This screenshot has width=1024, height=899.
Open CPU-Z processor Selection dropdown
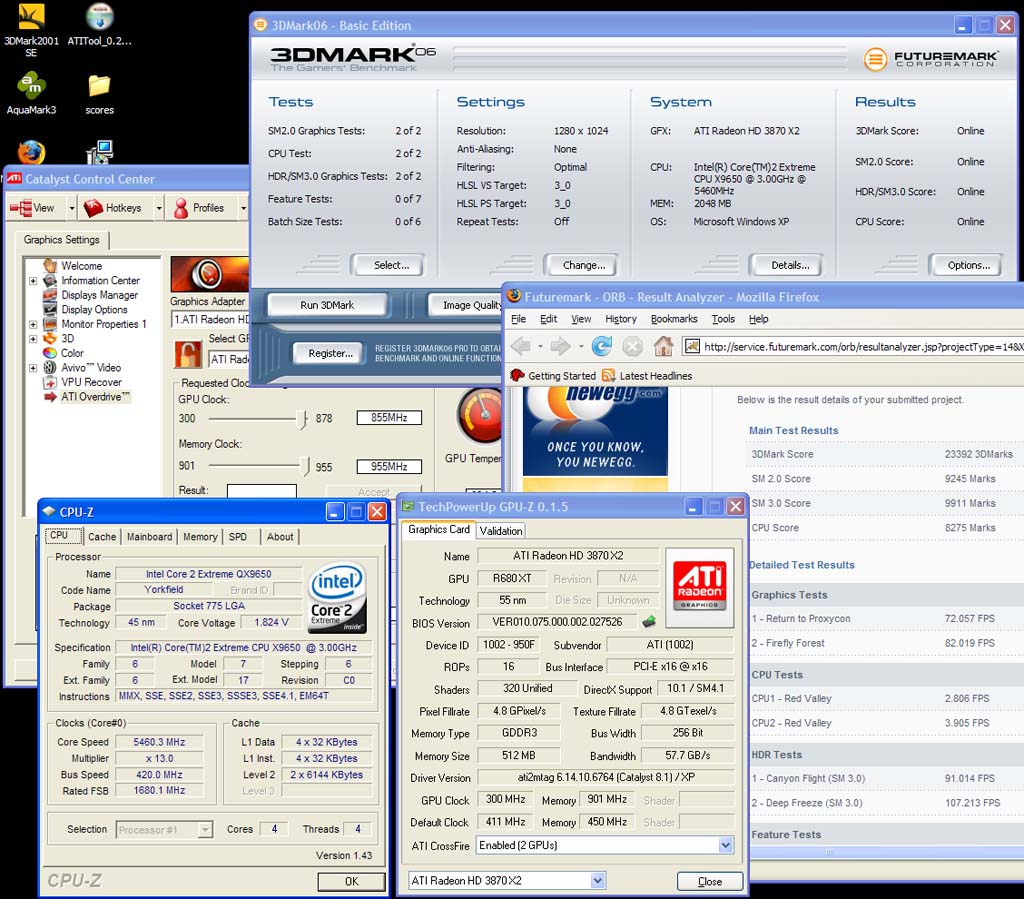click(x=205, y=830)
